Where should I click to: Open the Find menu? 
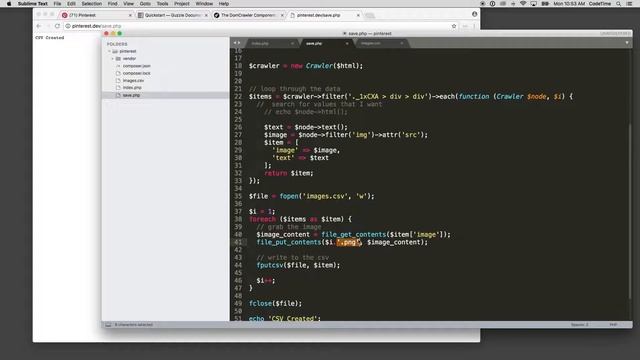pos(113,4)
